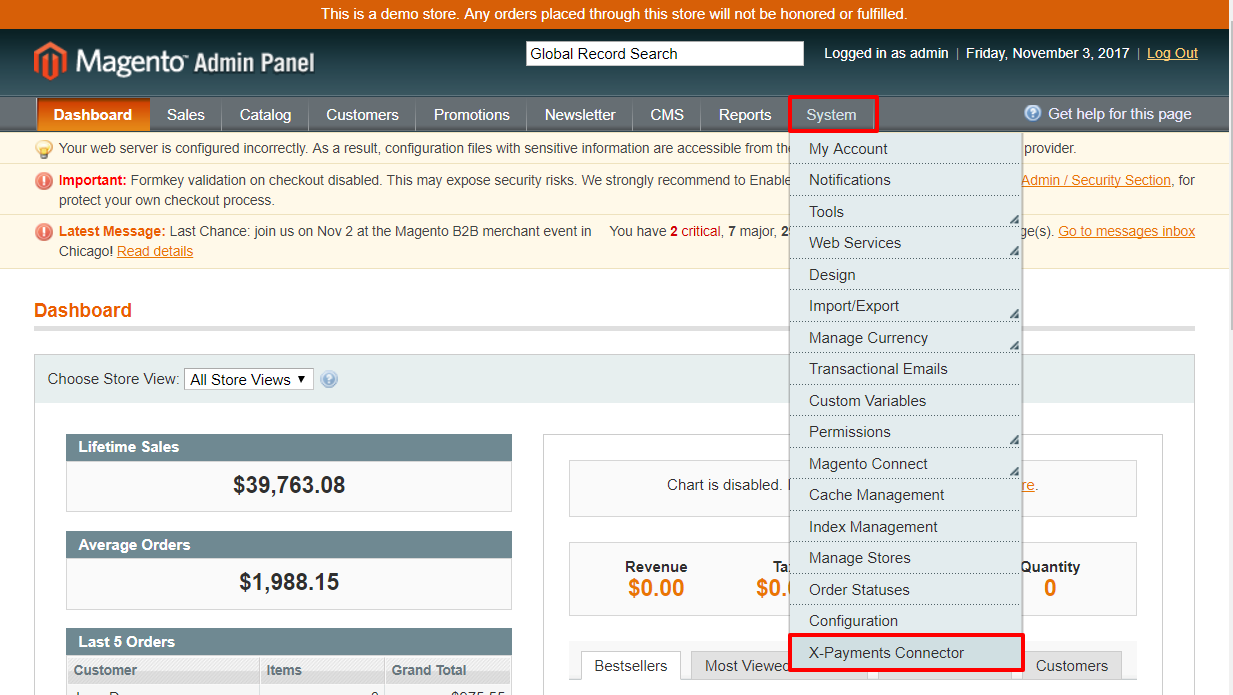The width and height of the screenshot is (1233, 695).
Task: Click the Last 5 Orders header
Action: click(x=289, y=642)
